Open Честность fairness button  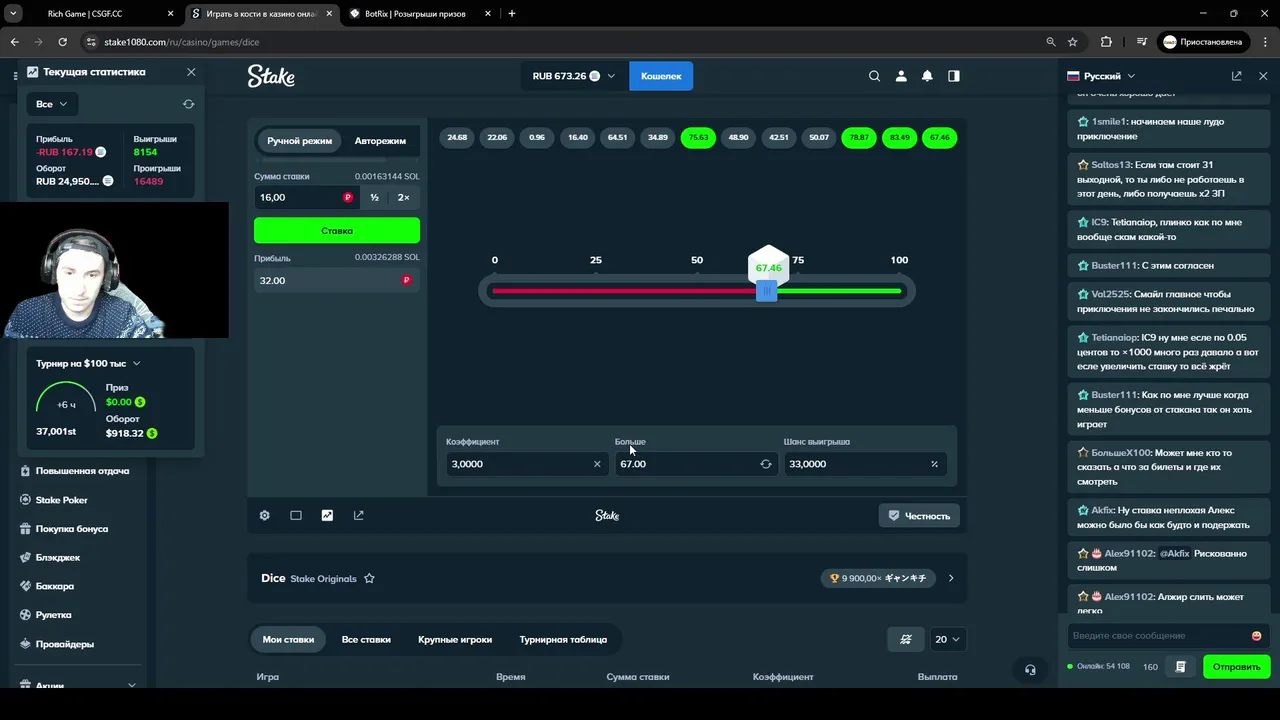pos(919,515)
